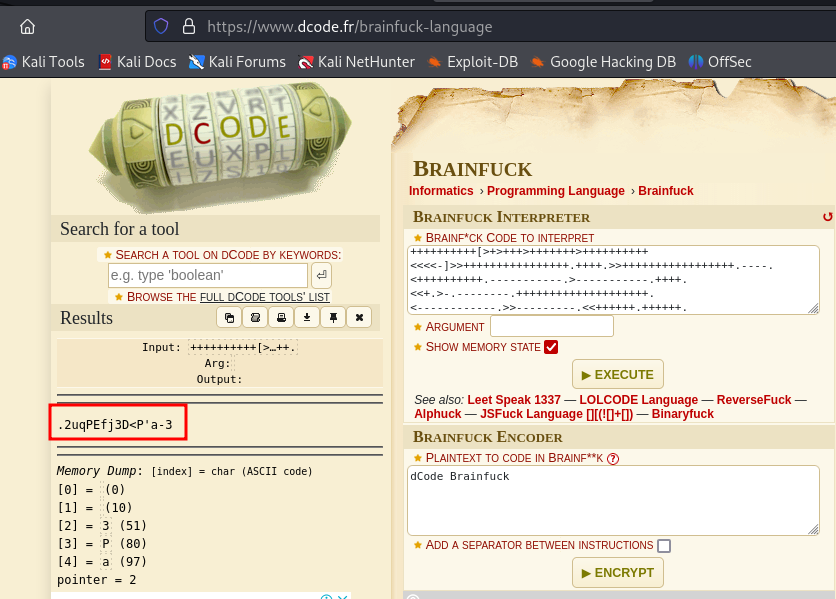
Task: Open the OffSec bookmark
Action: [720, 62]
